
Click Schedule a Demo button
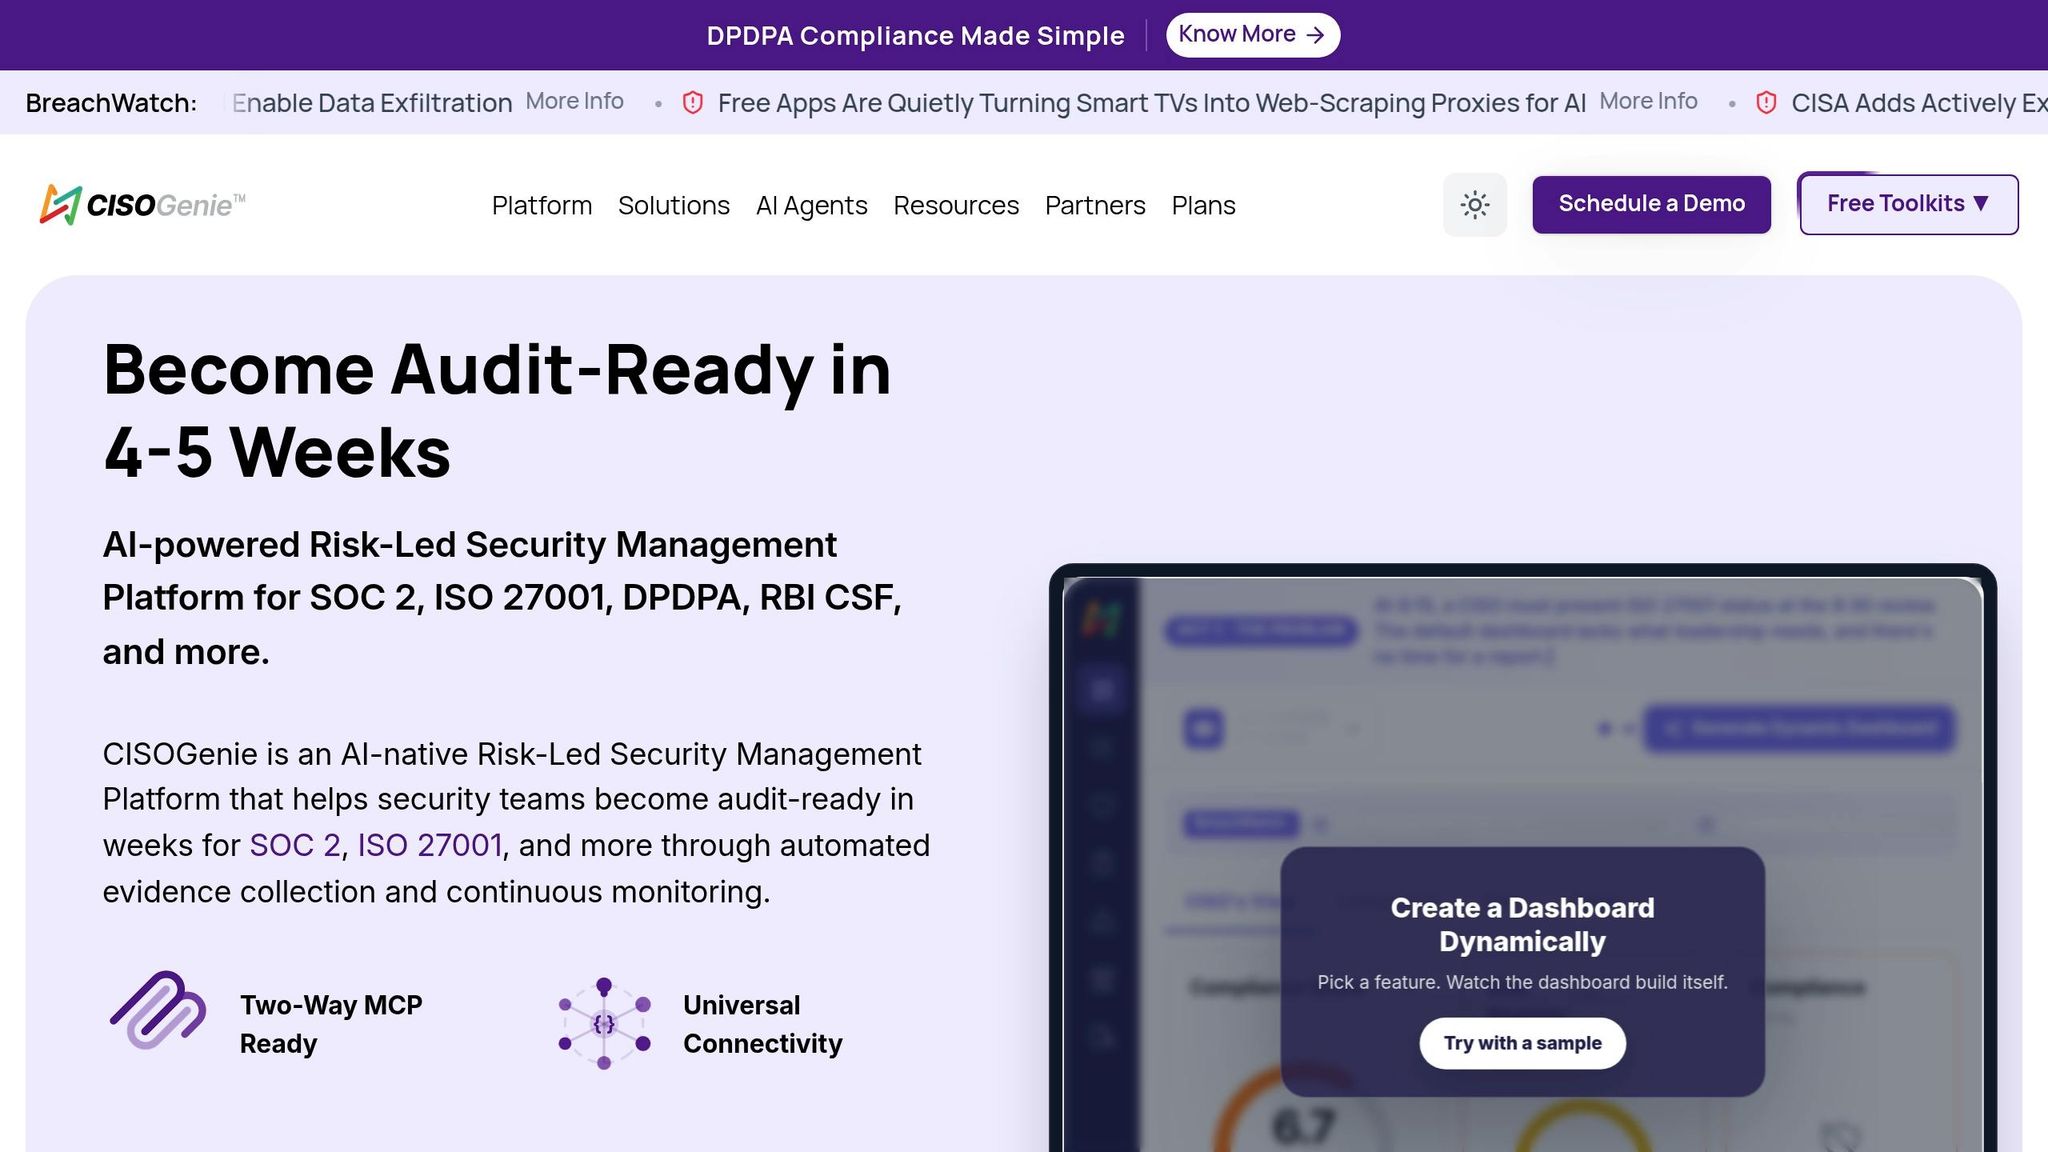tap(1652, 204)
